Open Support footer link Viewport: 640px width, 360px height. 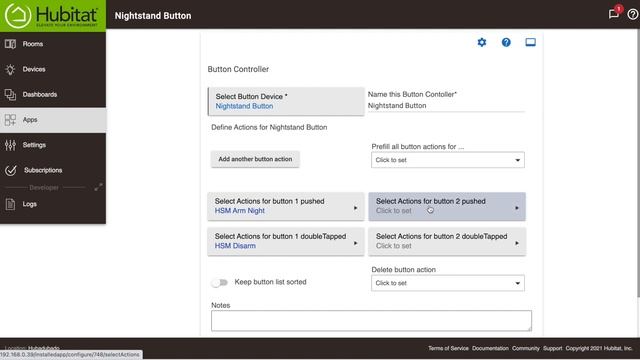(553, 348)
